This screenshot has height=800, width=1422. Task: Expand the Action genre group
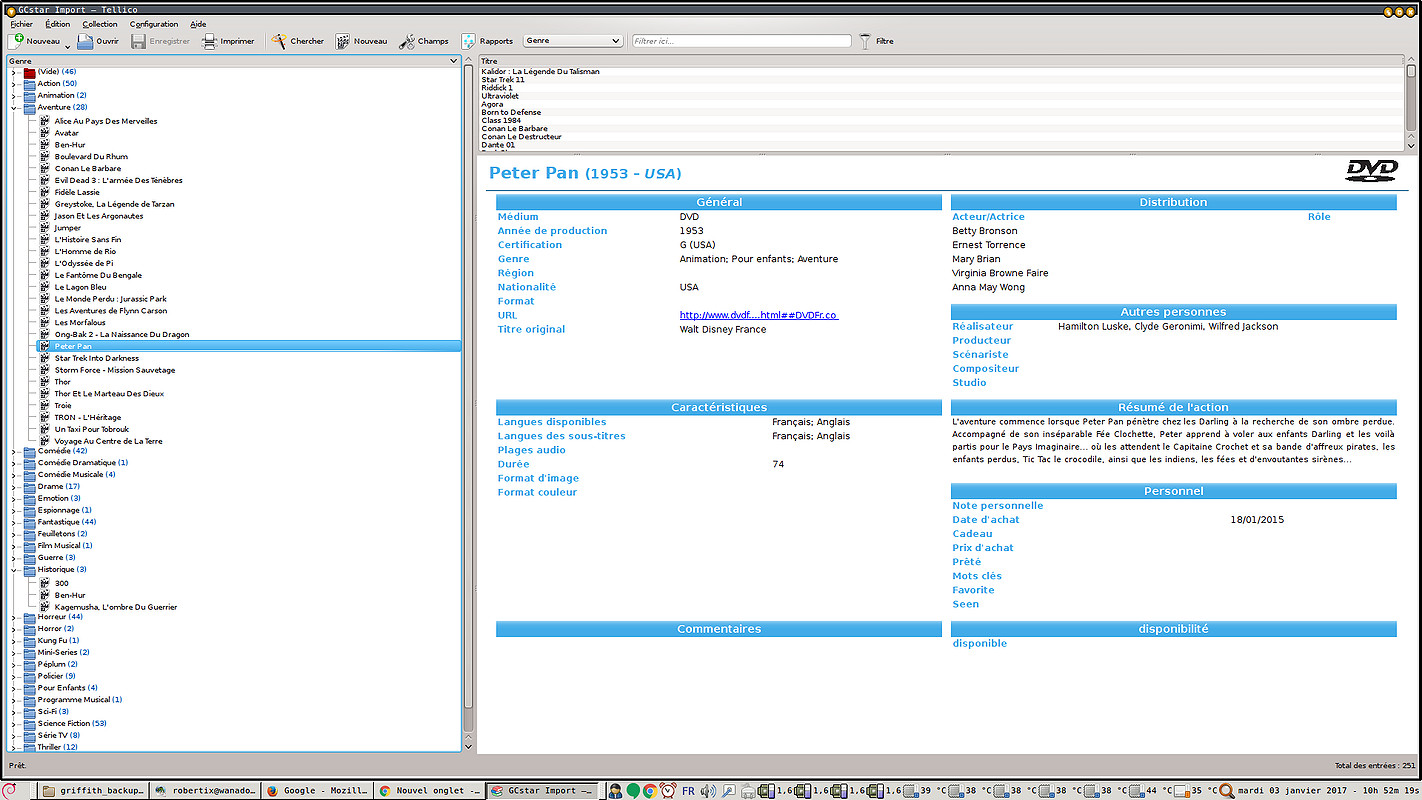click(x=14, y=84)
